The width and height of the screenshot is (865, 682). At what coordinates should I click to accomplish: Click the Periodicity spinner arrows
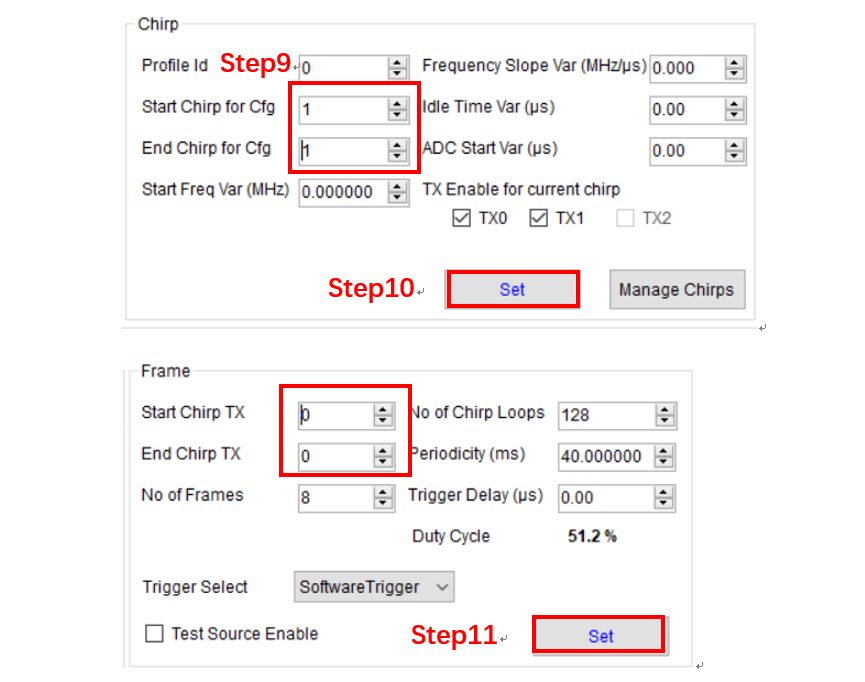coord(665,457)
